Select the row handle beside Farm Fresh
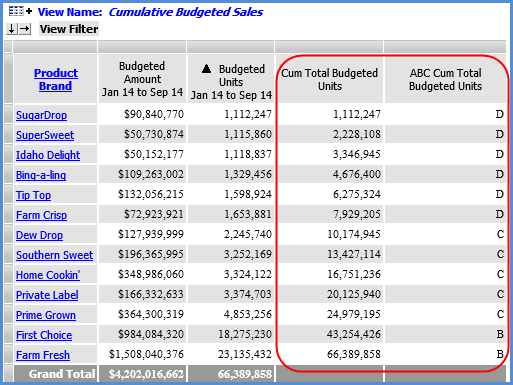513x385 pixels. click(x=9, y=354)
